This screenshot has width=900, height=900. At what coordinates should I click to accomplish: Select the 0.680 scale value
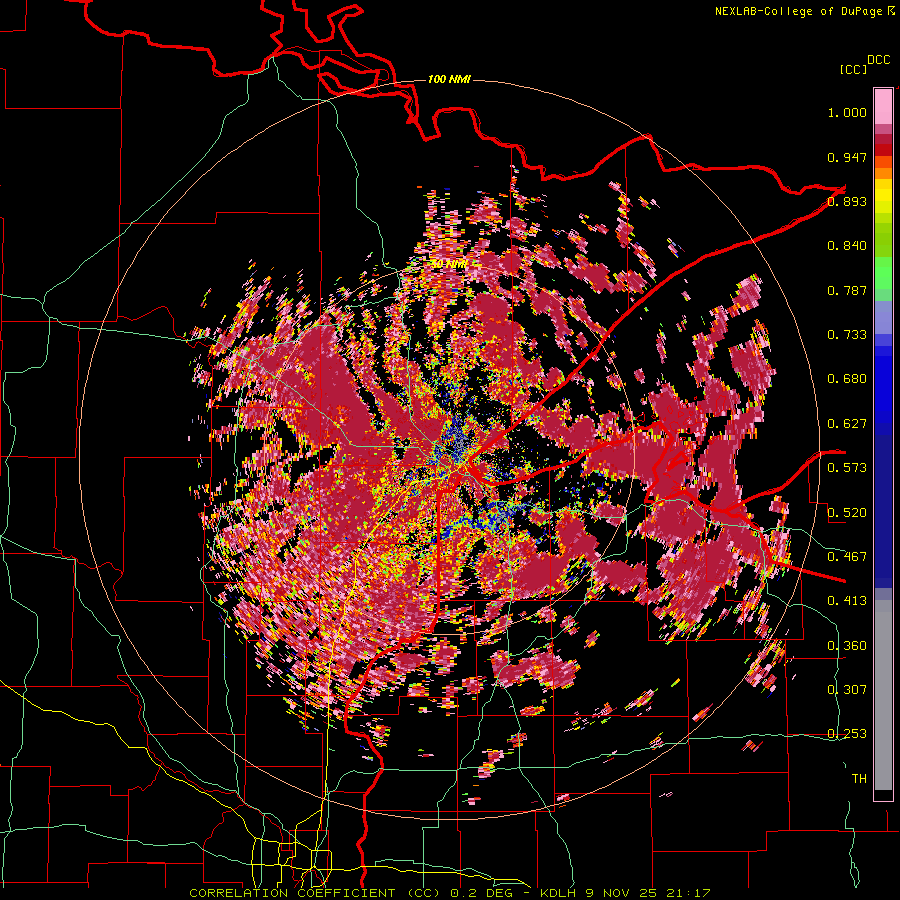pos(847,379)
